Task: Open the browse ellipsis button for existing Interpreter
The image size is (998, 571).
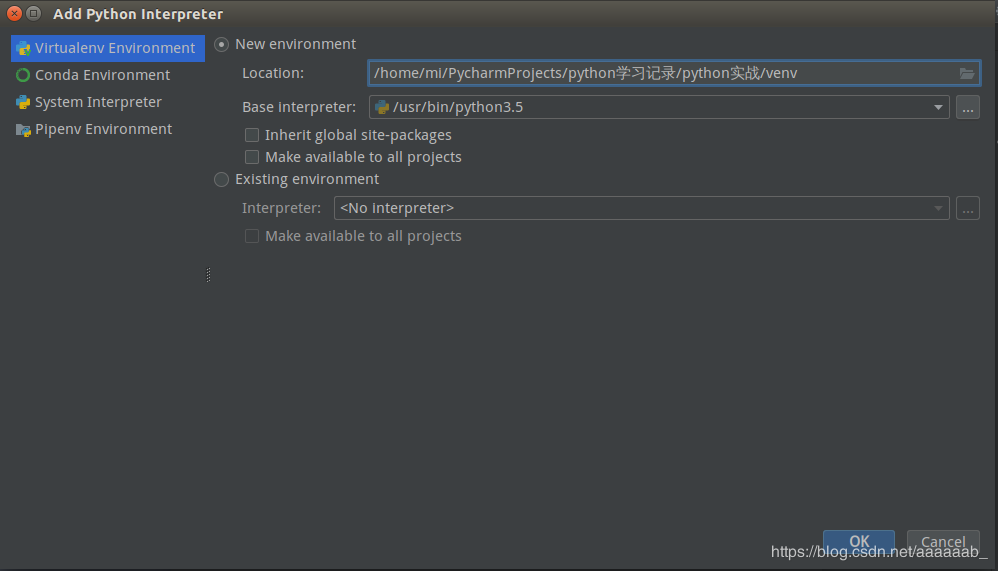Action: click(967, 208)
